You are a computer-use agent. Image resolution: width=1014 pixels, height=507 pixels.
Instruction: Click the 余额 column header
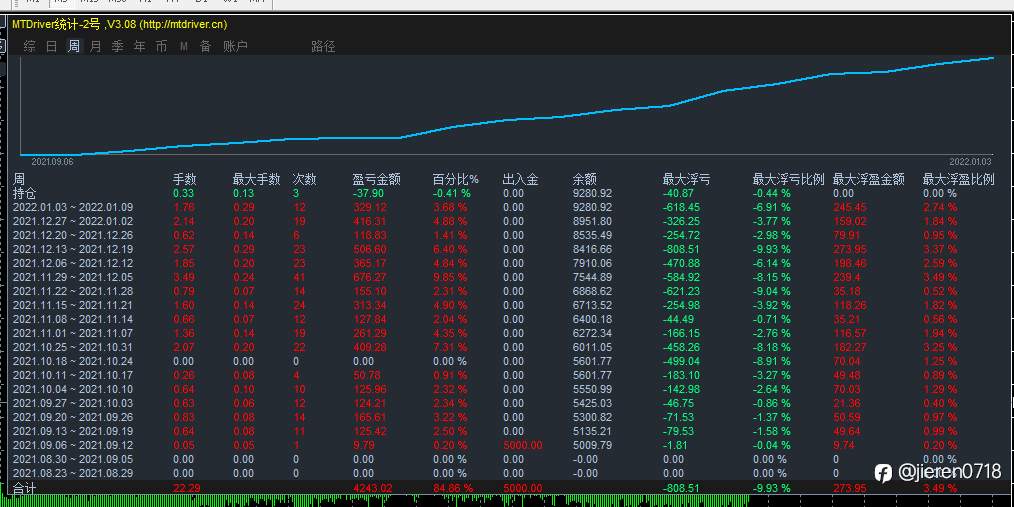pos(585,179)
